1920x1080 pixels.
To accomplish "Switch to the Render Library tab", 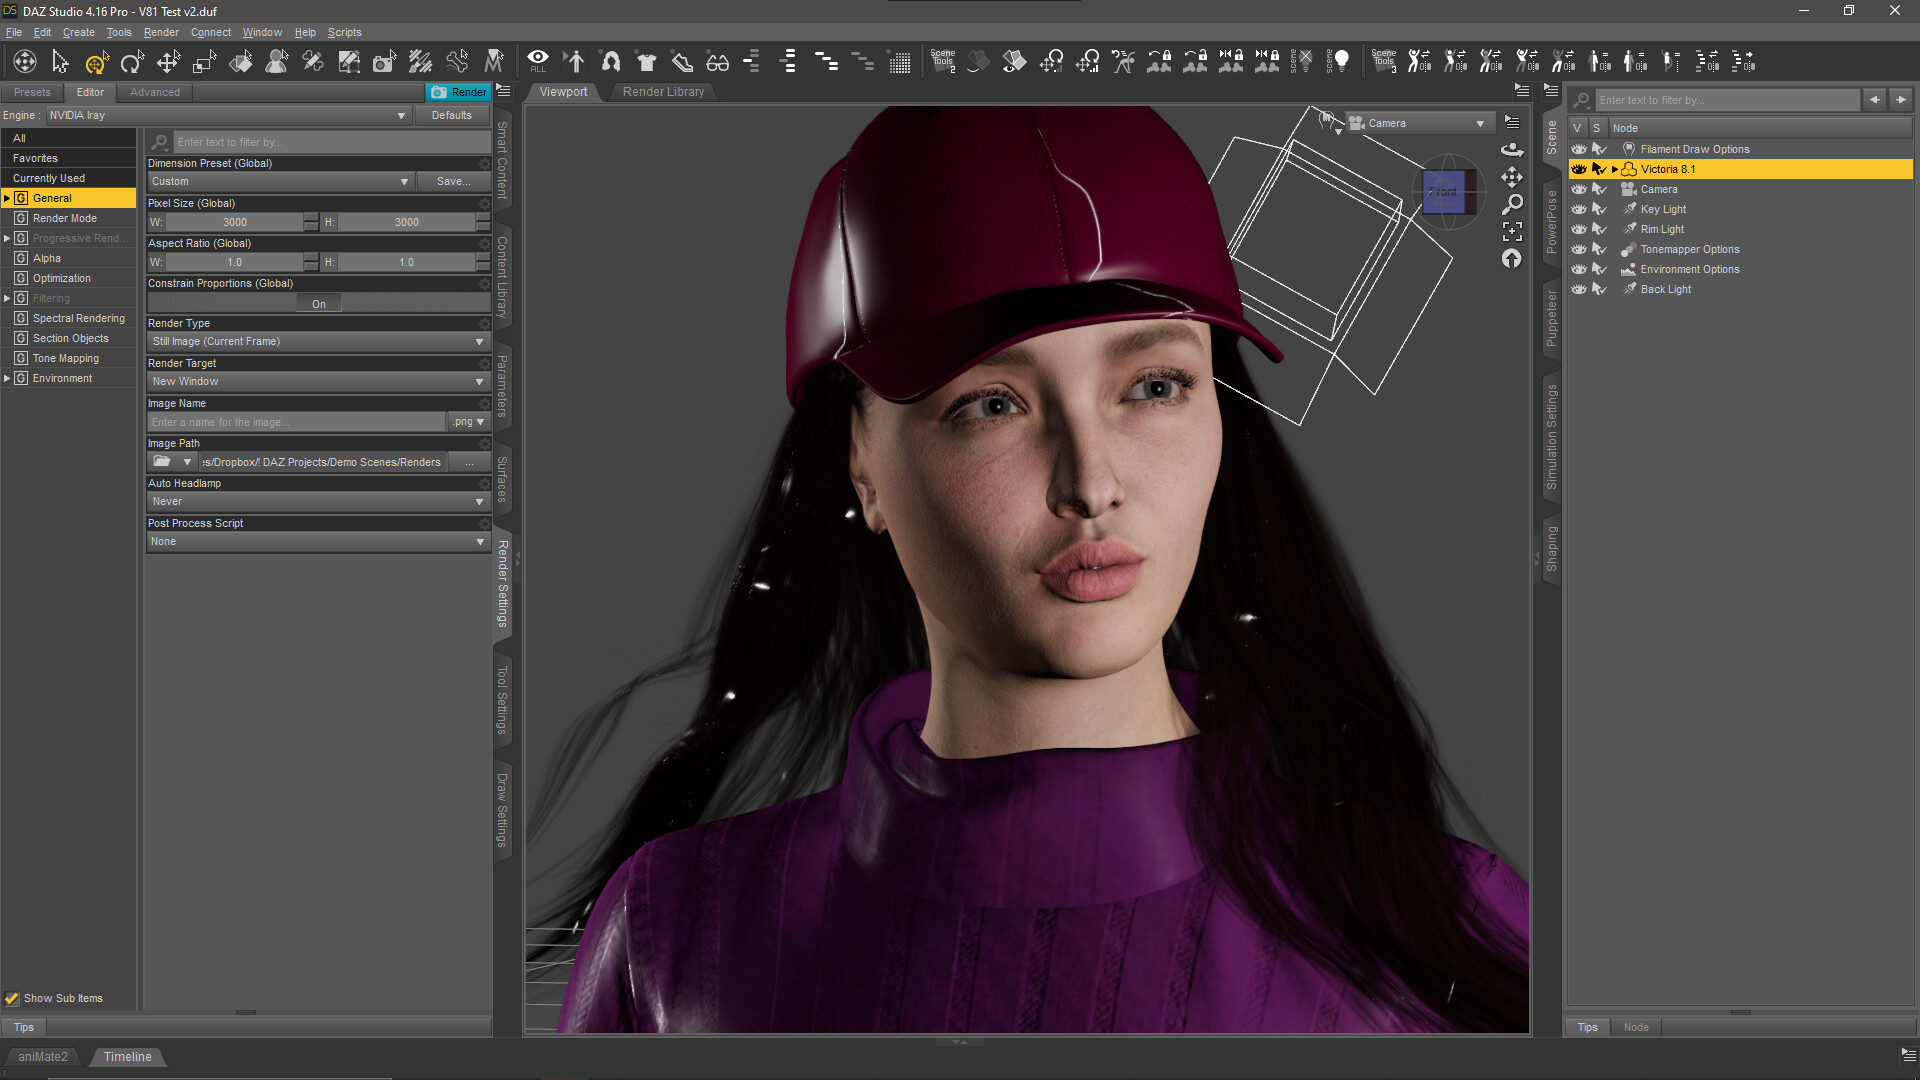I will coord(663,91).
